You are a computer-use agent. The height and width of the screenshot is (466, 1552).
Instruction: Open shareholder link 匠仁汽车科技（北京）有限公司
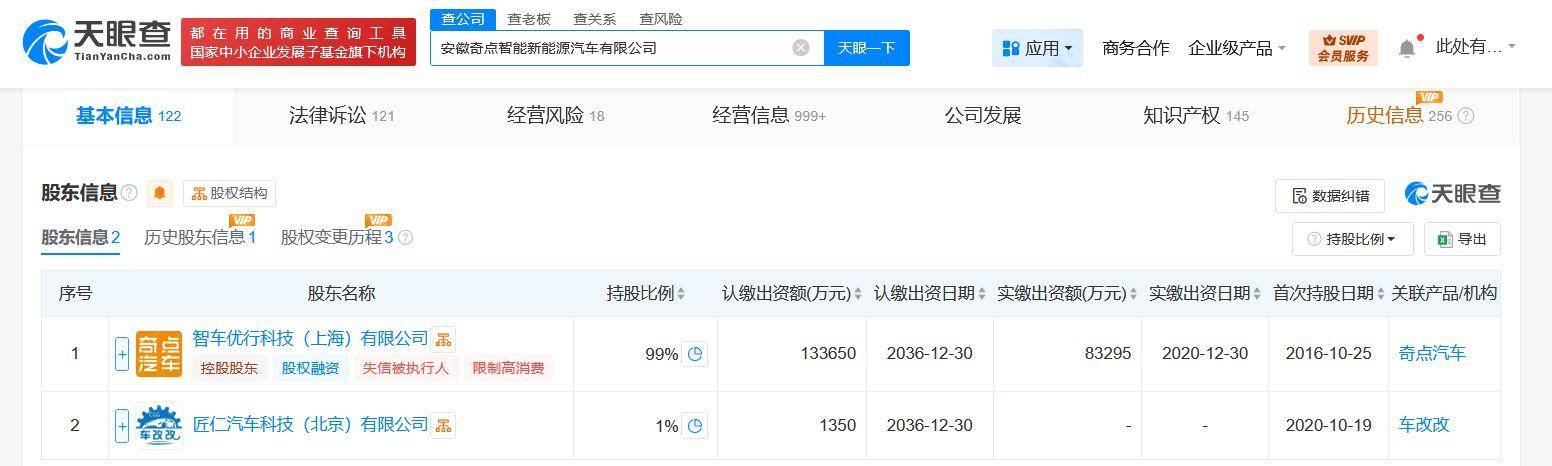point(310,425)
